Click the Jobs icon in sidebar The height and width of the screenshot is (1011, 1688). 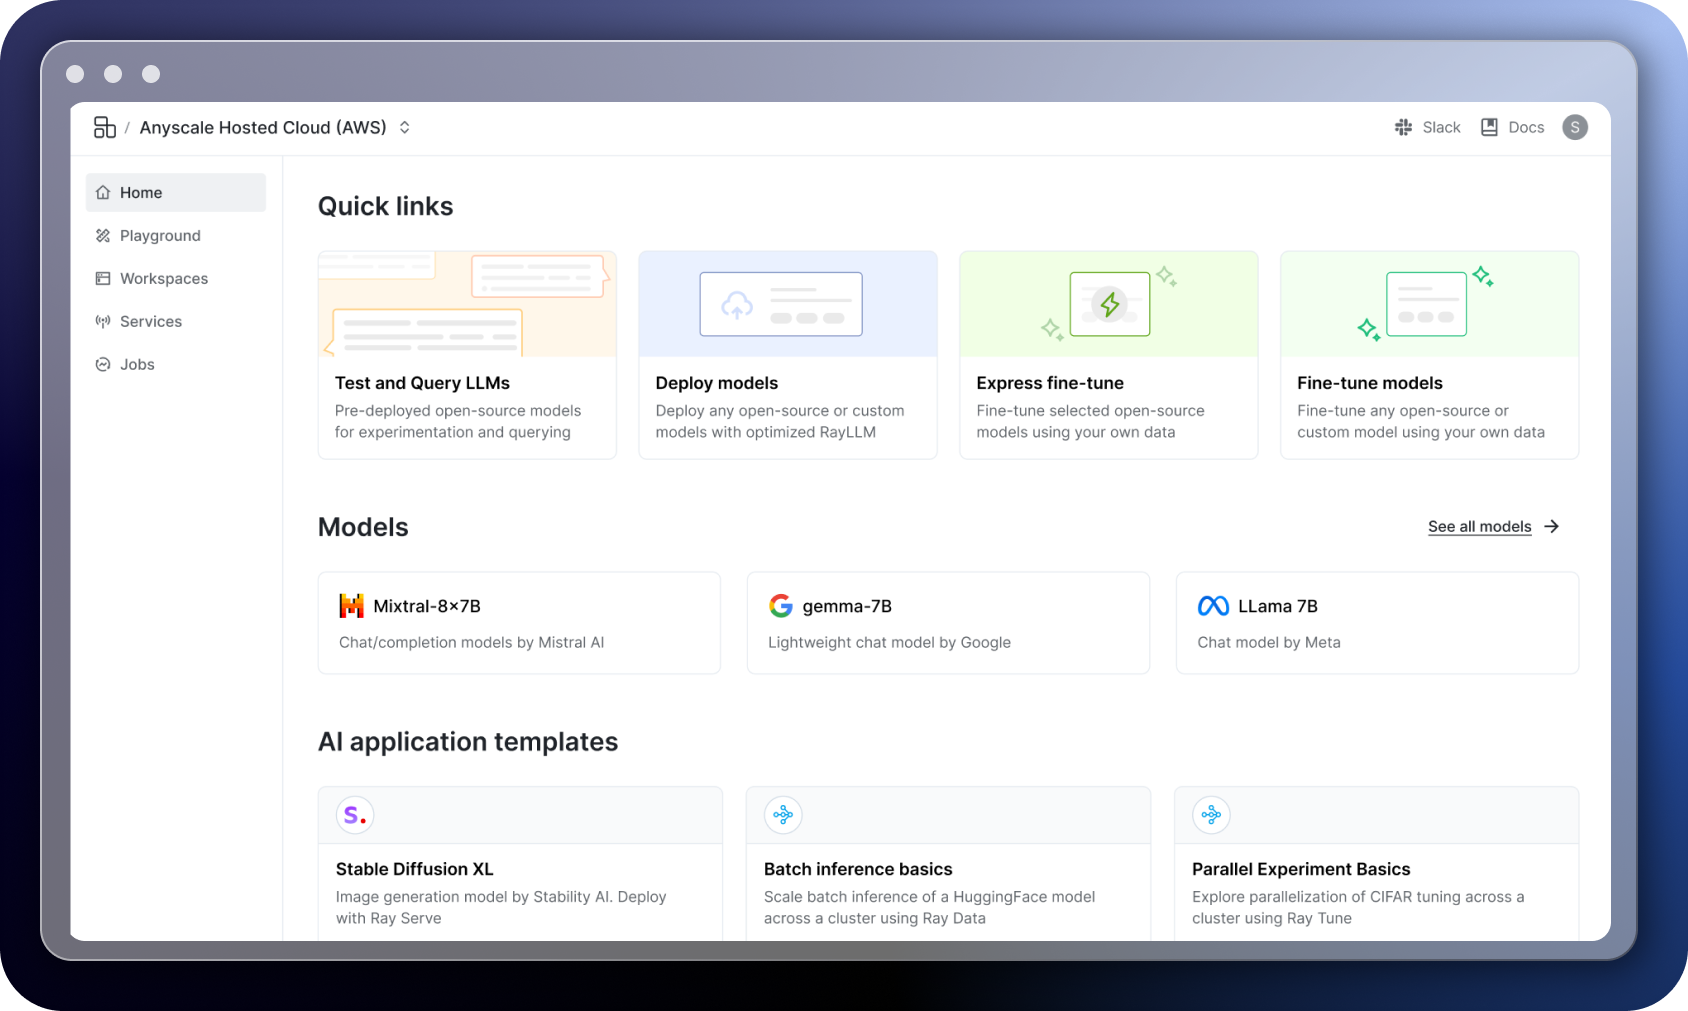coord(103,364)
